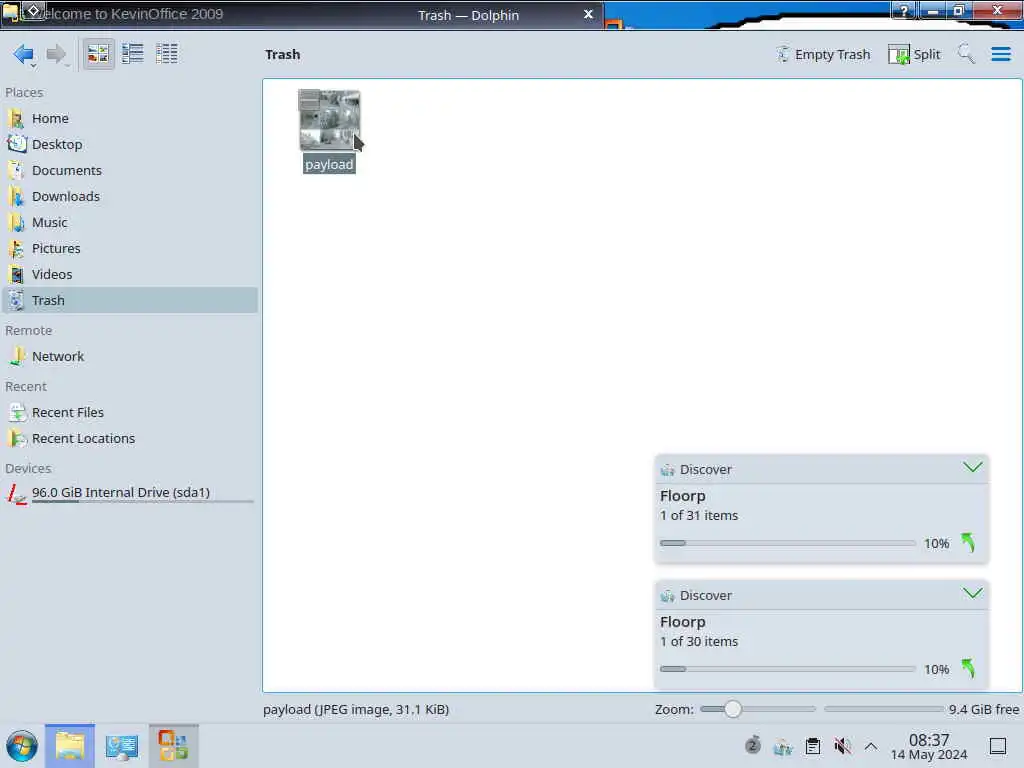Select the 96.0 GiB Internal Drive (sda1)
1024x768 pixels.
coord(129,494)
